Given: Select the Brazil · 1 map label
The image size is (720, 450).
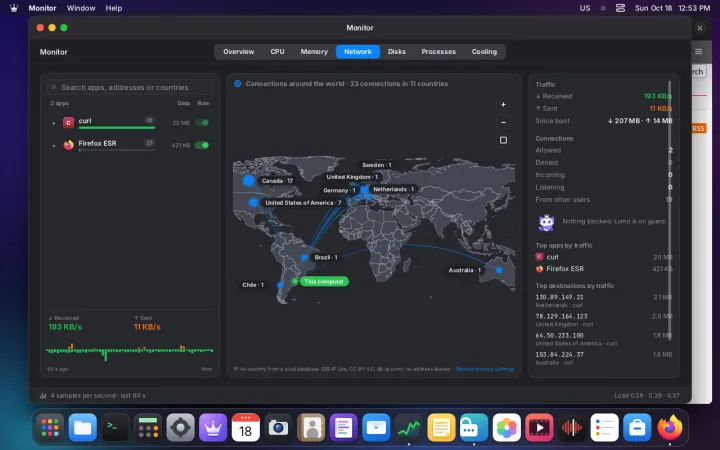Looking at the screenshot, I should [x=326, y=257].
